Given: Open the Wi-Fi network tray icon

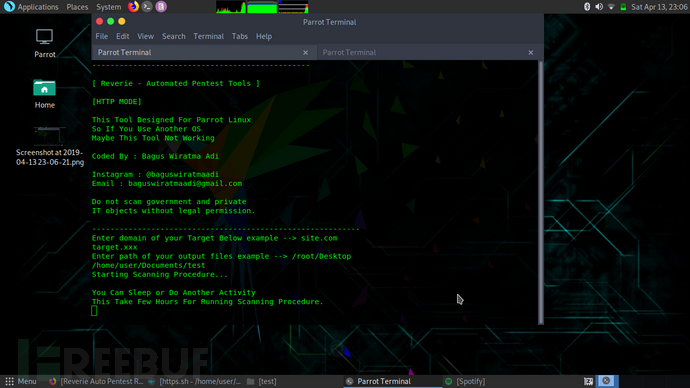Looking at the screenshot, I should tap(611, 7).
